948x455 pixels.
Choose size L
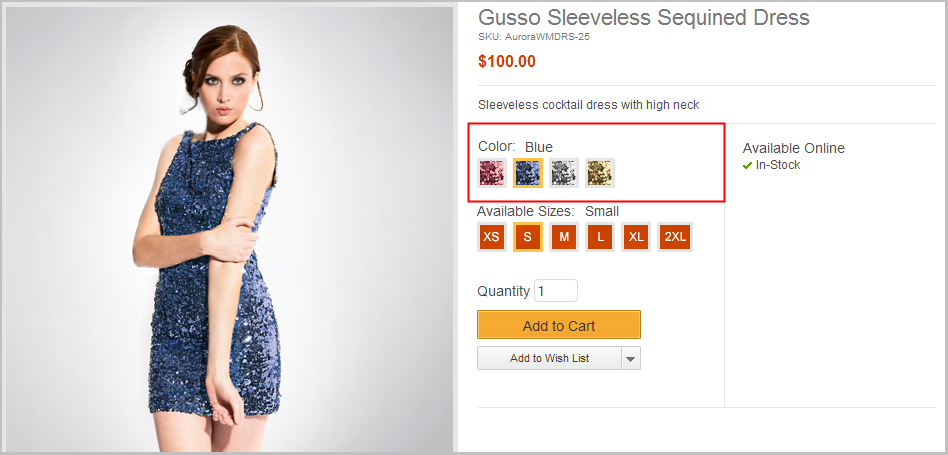[x=600, y=237]
